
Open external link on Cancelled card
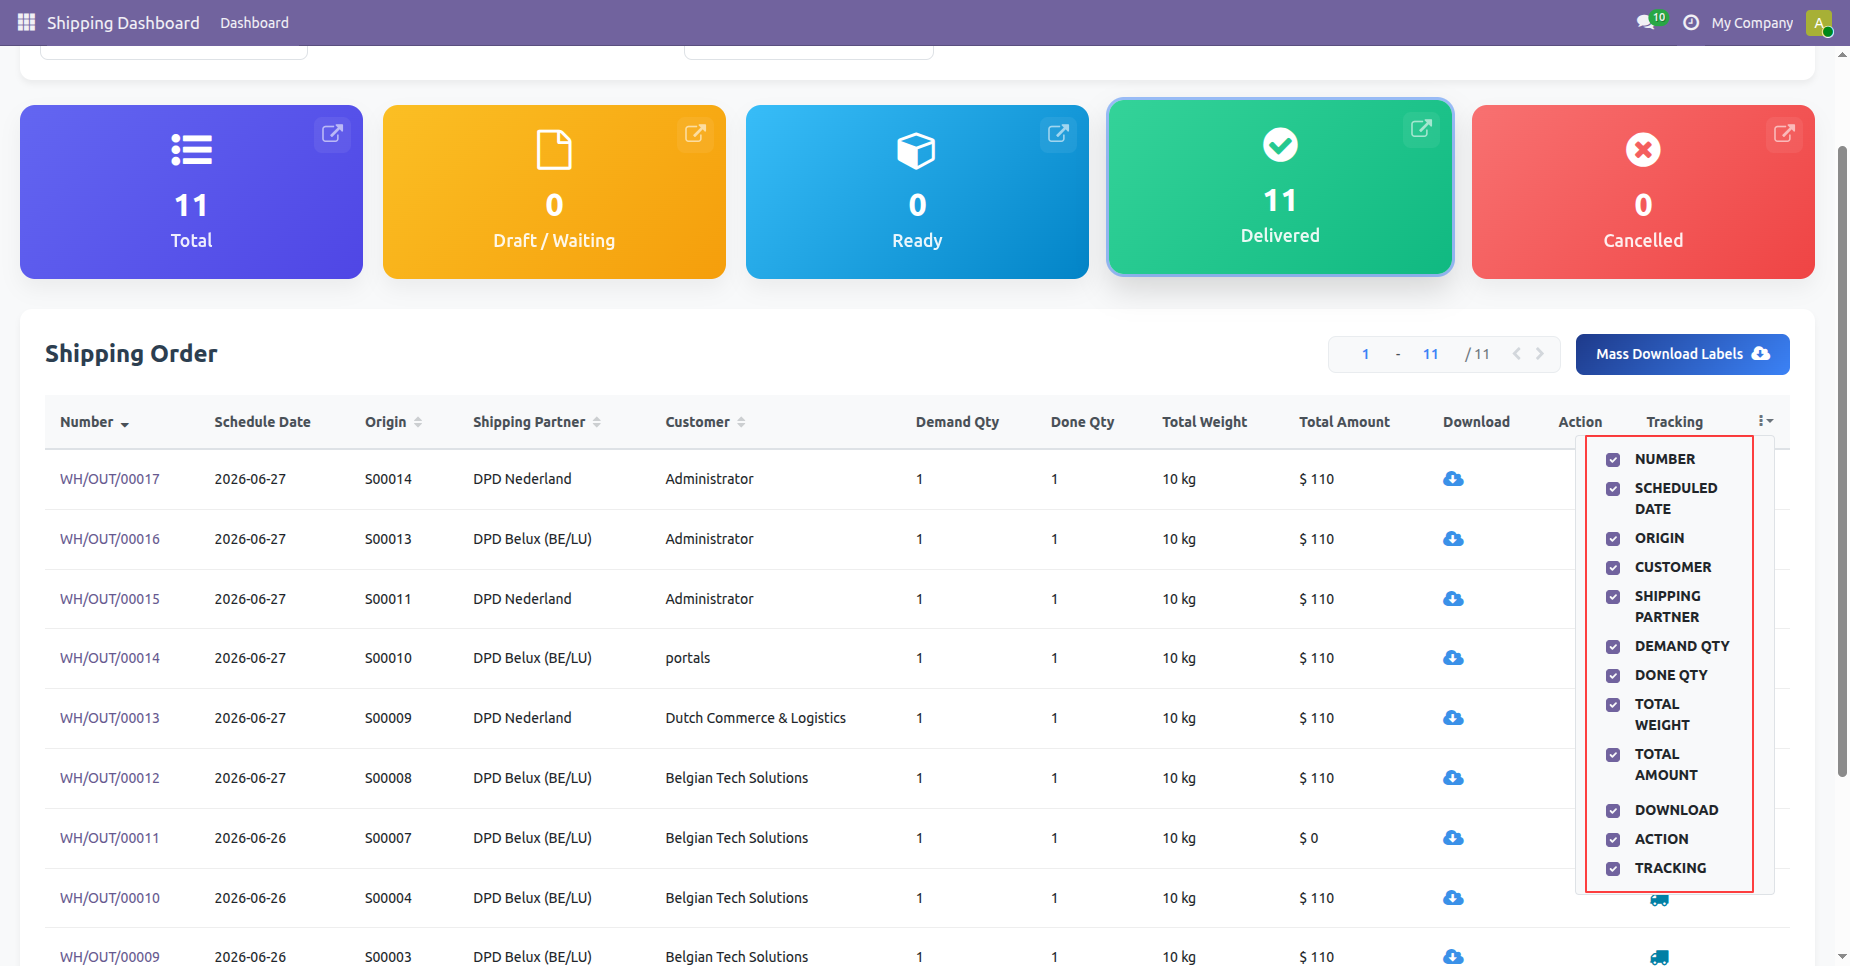(x=1784, y=133)
